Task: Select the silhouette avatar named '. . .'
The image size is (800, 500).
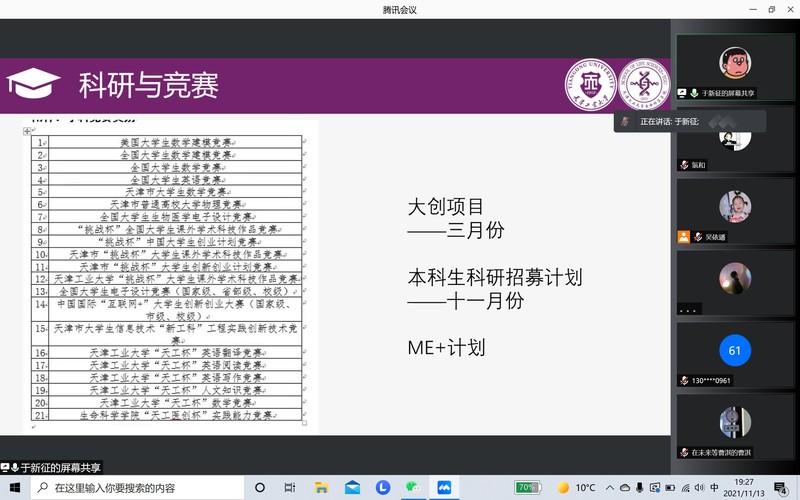Action: pos(735,279)
